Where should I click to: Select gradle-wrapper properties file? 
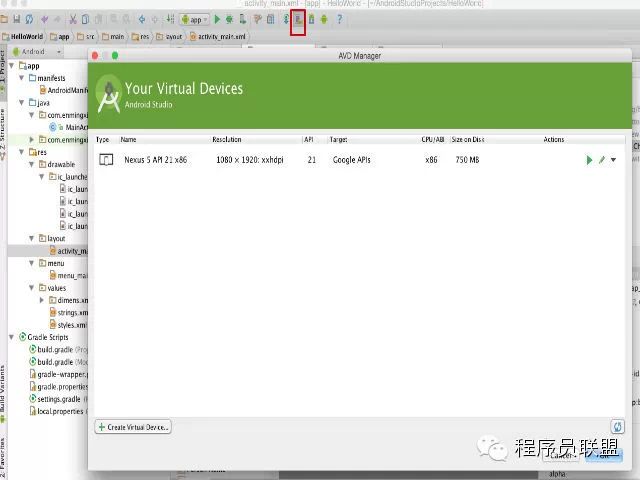click(x=58, y=374)
